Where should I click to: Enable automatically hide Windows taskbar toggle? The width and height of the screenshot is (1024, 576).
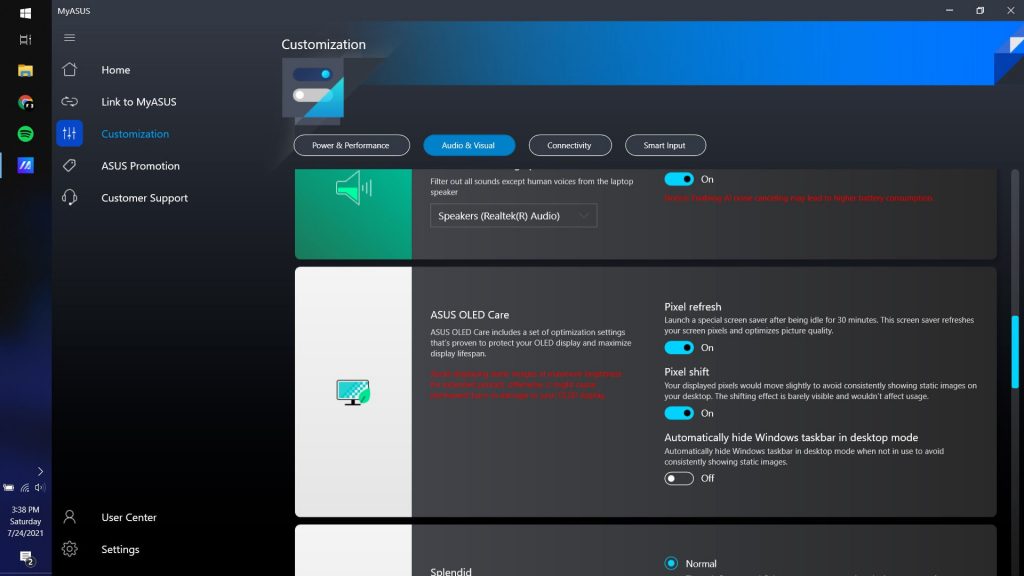coord(679,478)
